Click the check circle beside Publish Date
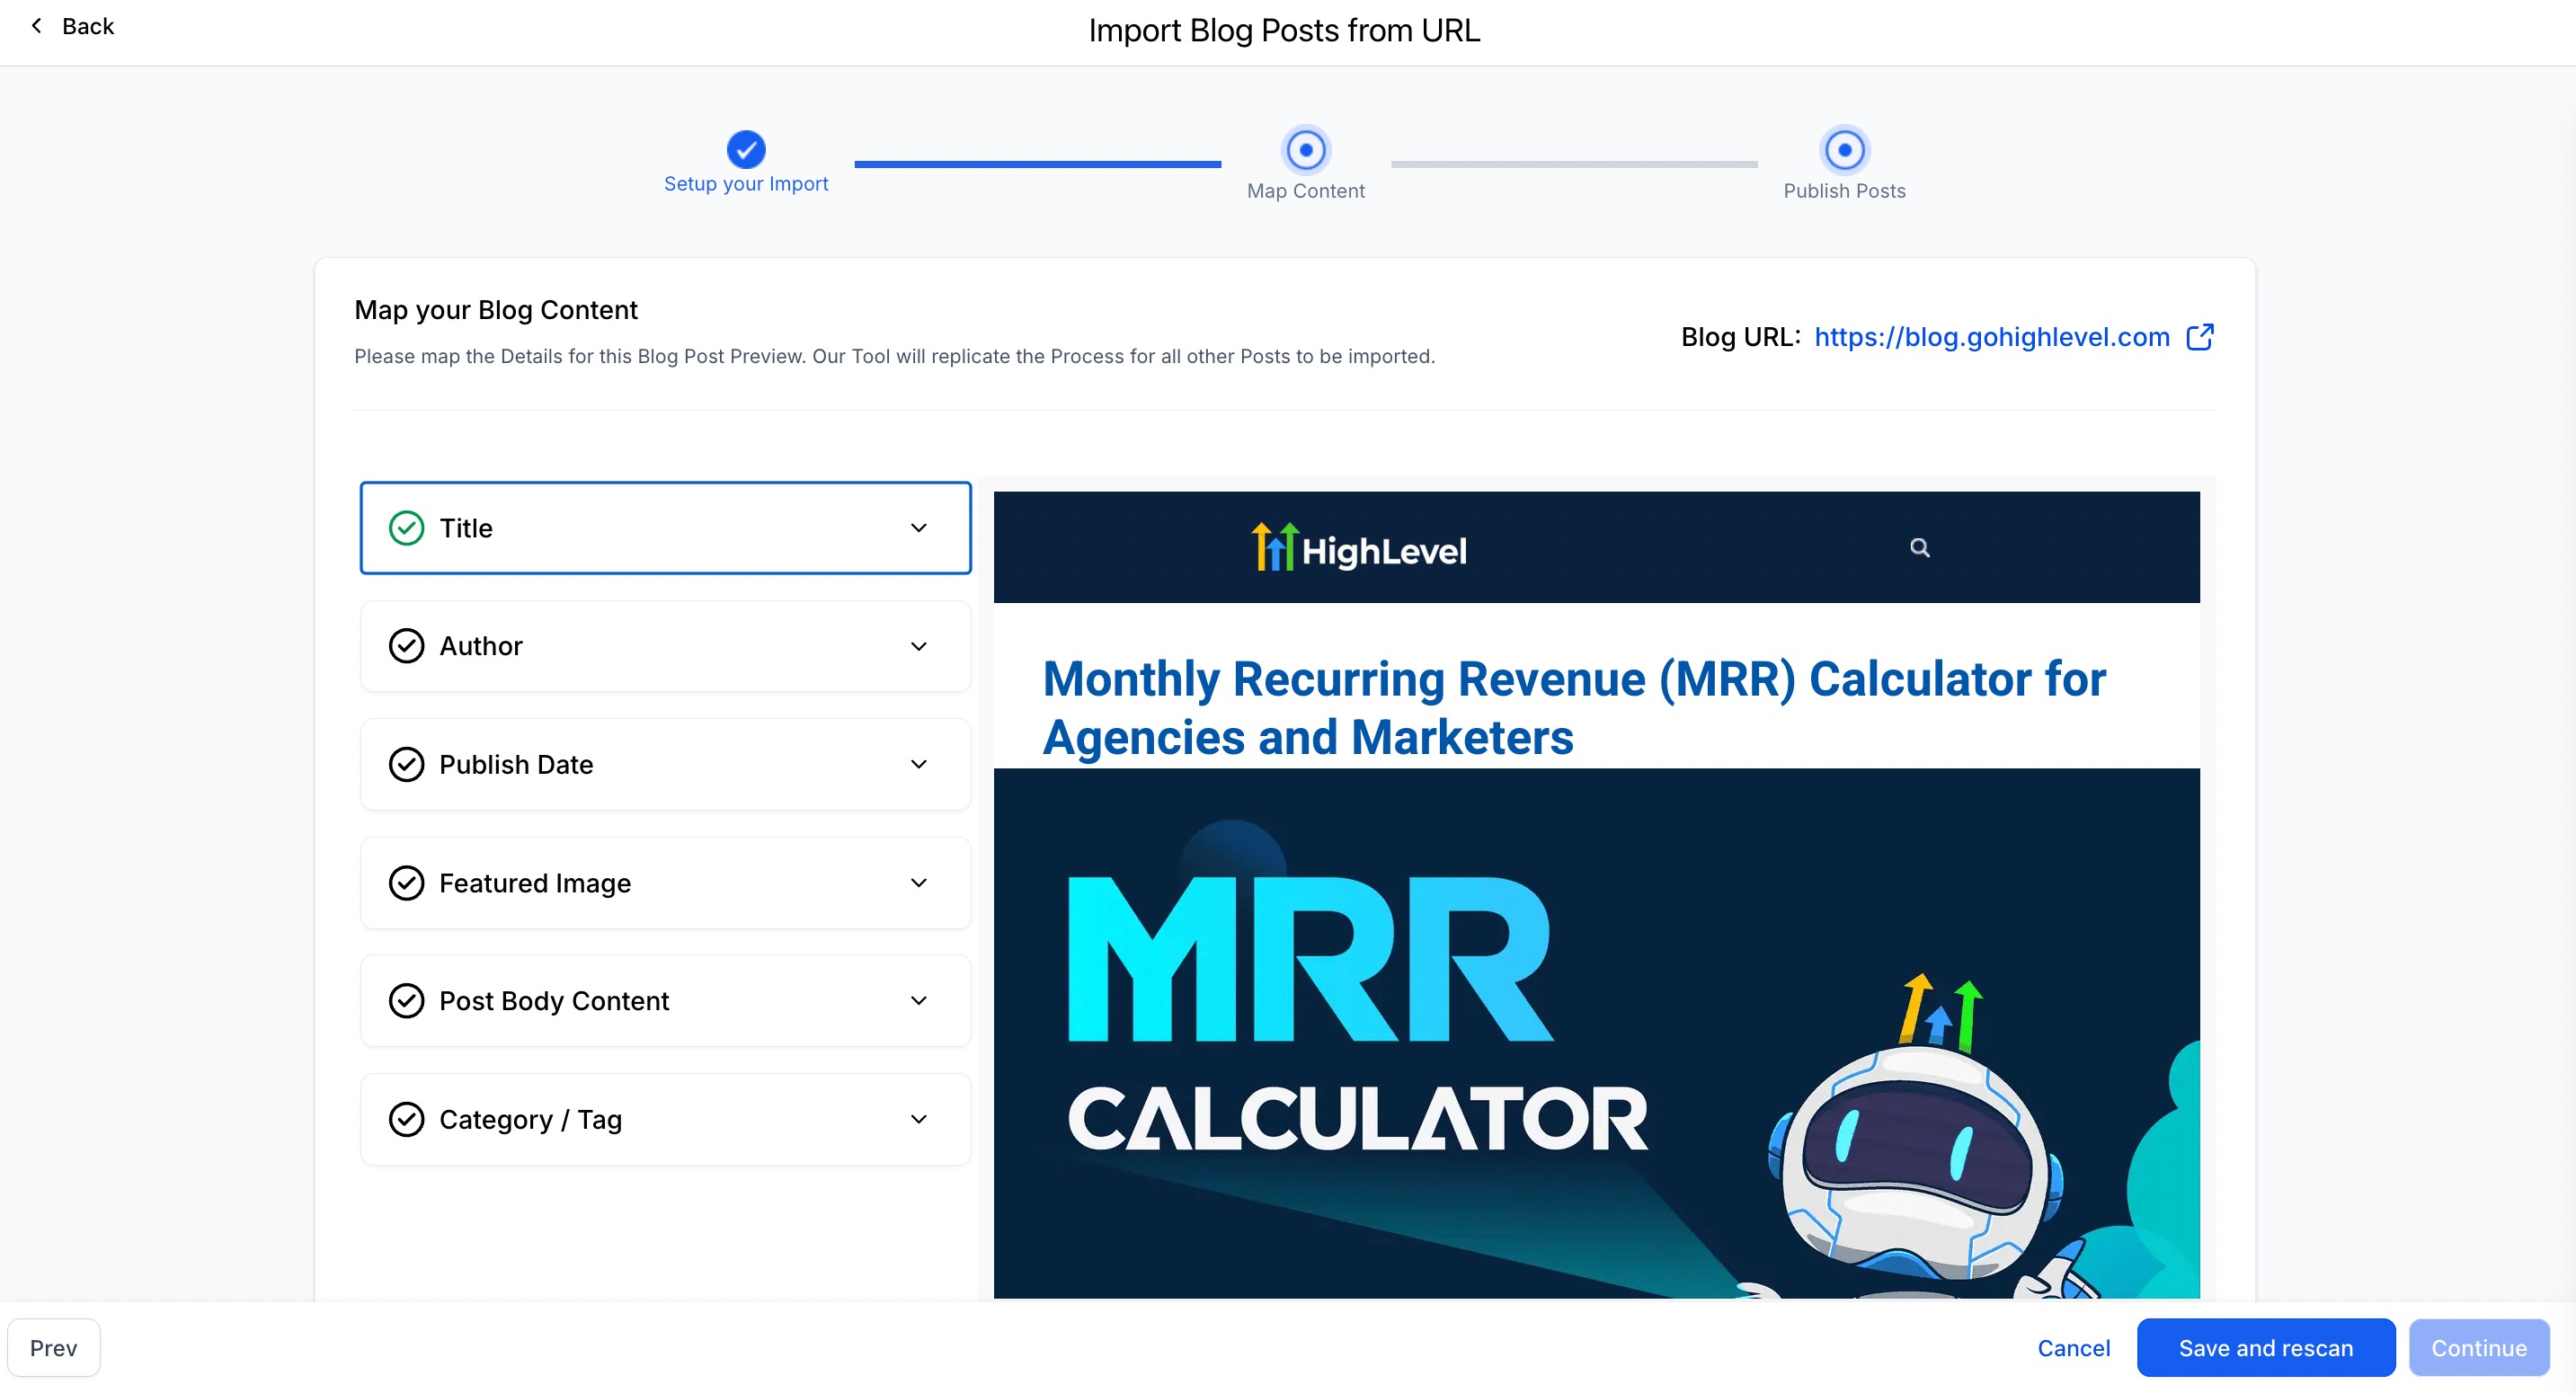 pos(406,764)
